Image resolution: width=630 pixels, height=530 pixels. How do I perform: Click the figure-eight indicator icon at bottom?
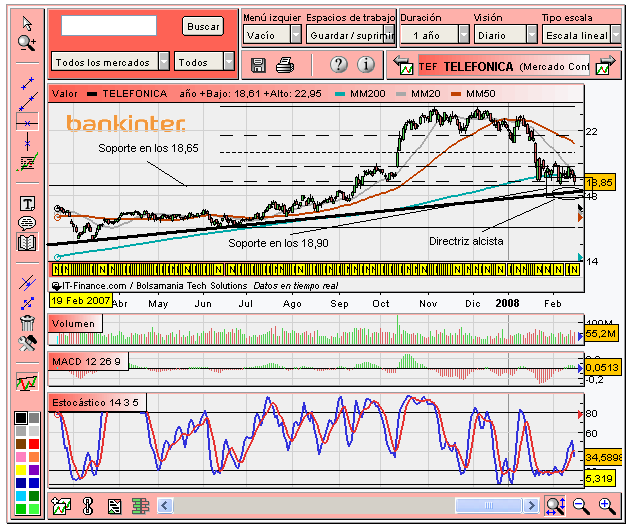tap(87, 506)
